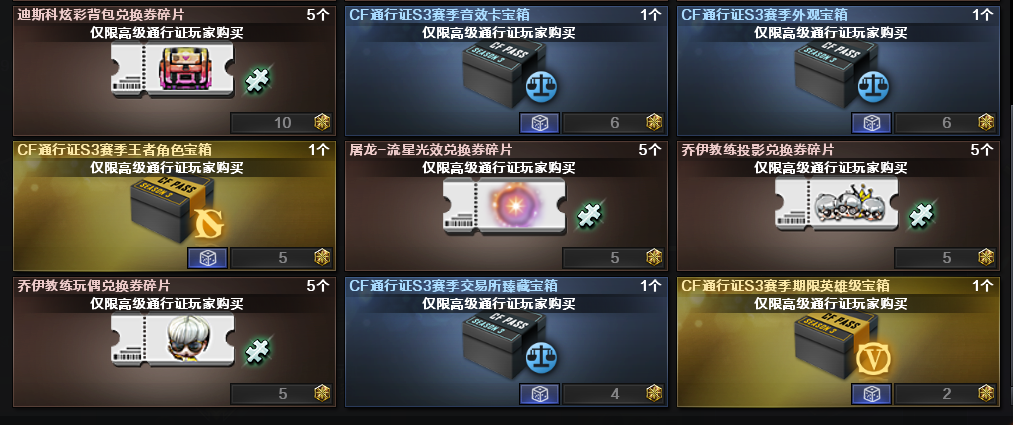Click the puzzle fragment icon beside 屠龙-流星光效 ticket

click(x=589, y=215)
